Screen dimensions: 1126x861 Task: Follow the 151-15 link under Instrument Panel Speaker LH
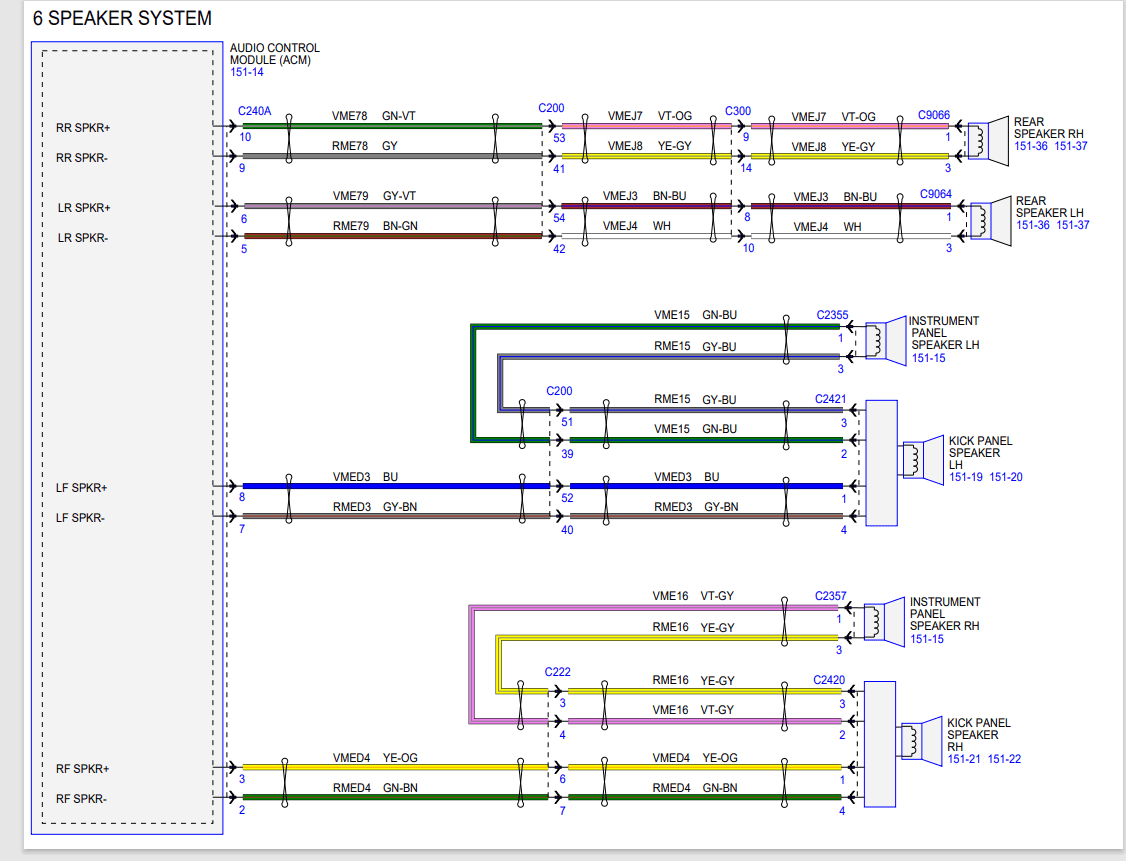(929, 358)
